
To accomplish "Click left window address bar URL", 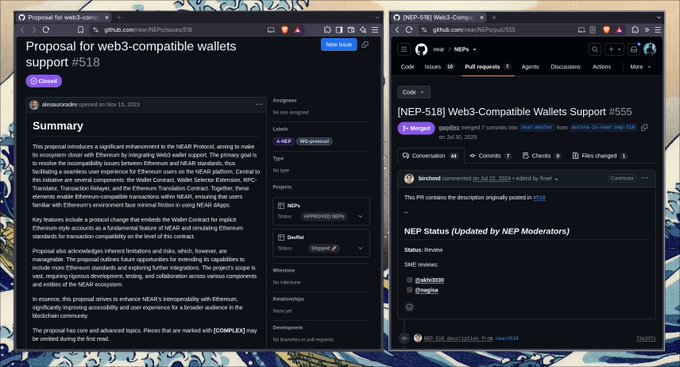I will pos(148,29).
